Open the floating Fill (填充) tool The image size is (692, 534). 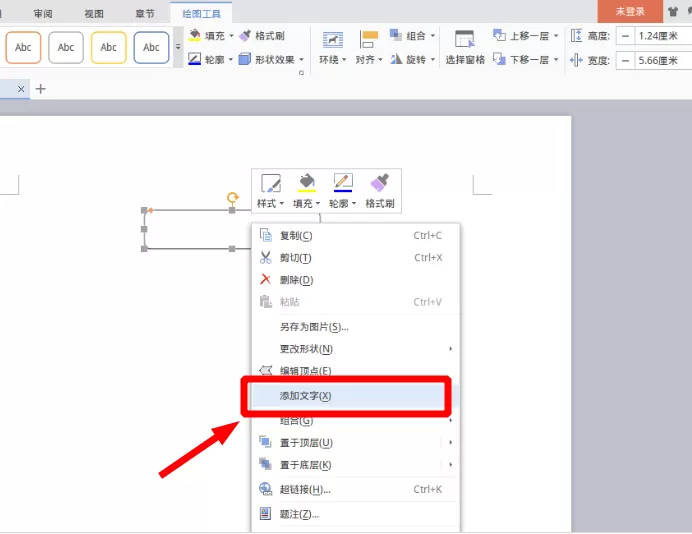pos(306,191)
